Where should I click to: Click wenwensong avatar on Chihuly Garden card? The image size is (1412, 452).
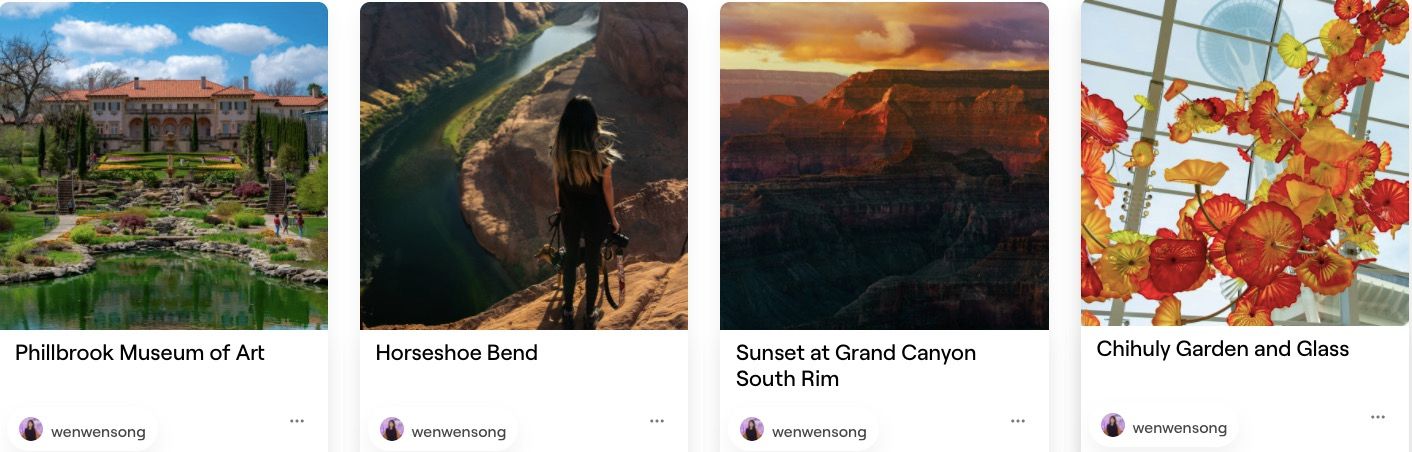pos(1113,426)
